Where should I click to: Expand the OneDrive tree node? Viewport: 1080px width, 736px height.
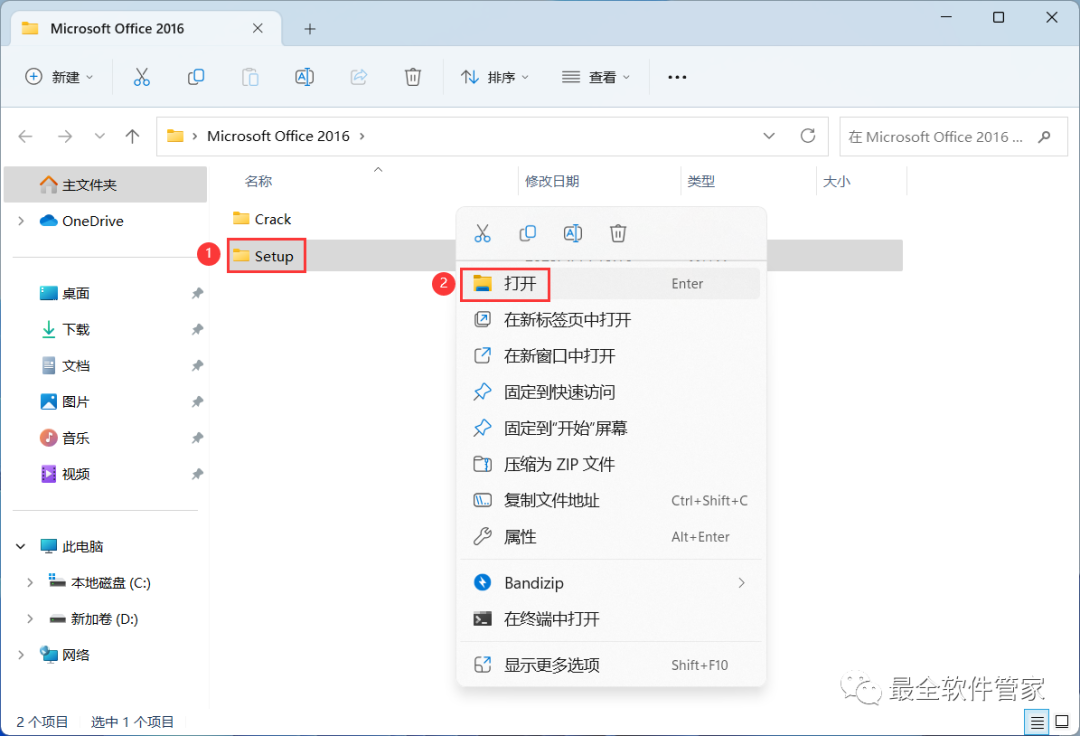click(x=21, y=221)
